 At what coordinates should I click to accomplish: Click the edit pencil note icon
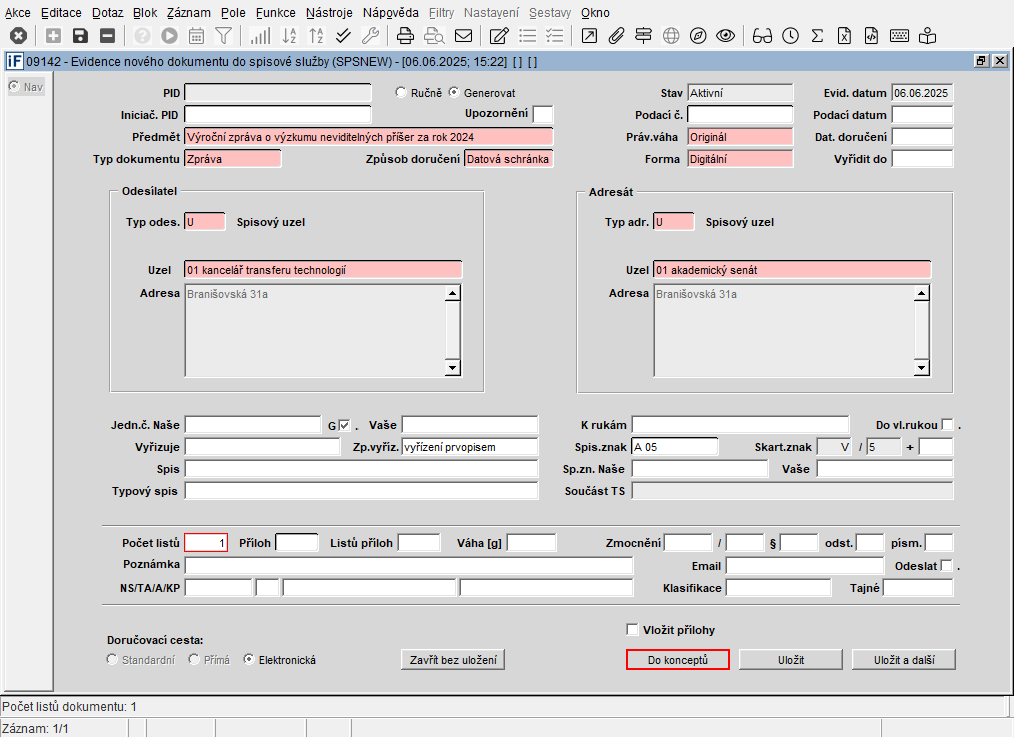499,36
